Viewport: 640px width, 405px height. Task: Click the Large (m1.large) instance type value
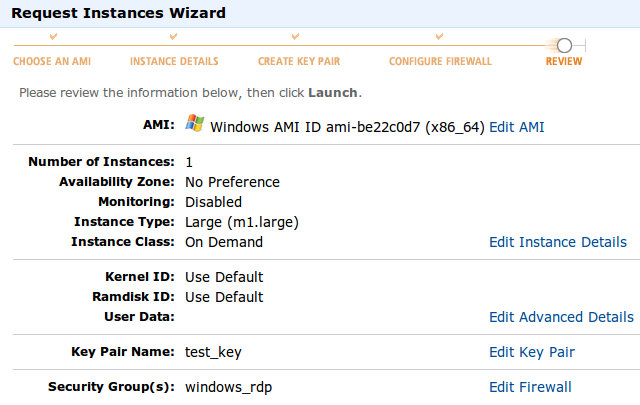[242, 222]
